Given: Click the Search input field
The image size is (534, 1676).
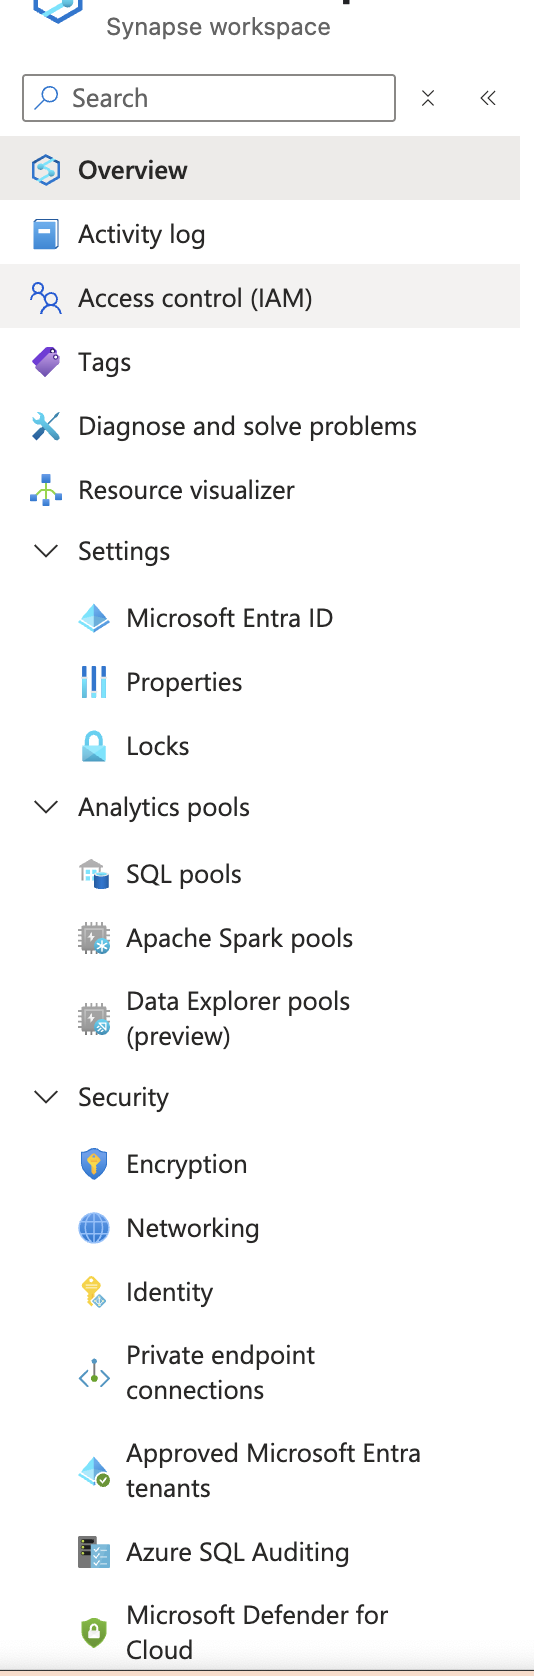Looking at the screenshot, I should (209, 98).
